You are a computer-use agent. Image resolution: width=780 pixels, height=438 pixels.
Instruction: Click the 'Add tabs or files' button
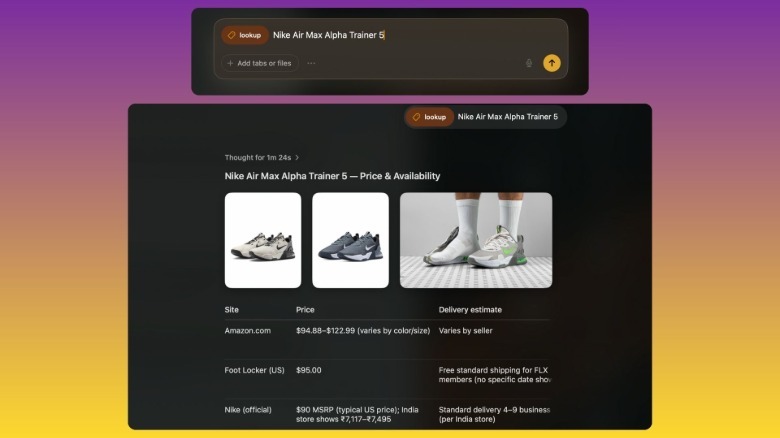pos(260,63)
